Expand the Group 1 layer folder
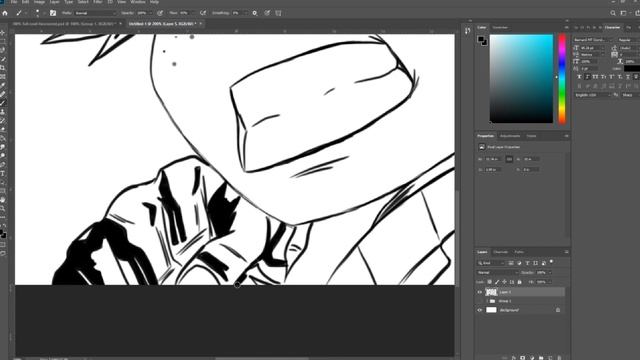This screenshot has width=640, height=360. coord(486,301)
